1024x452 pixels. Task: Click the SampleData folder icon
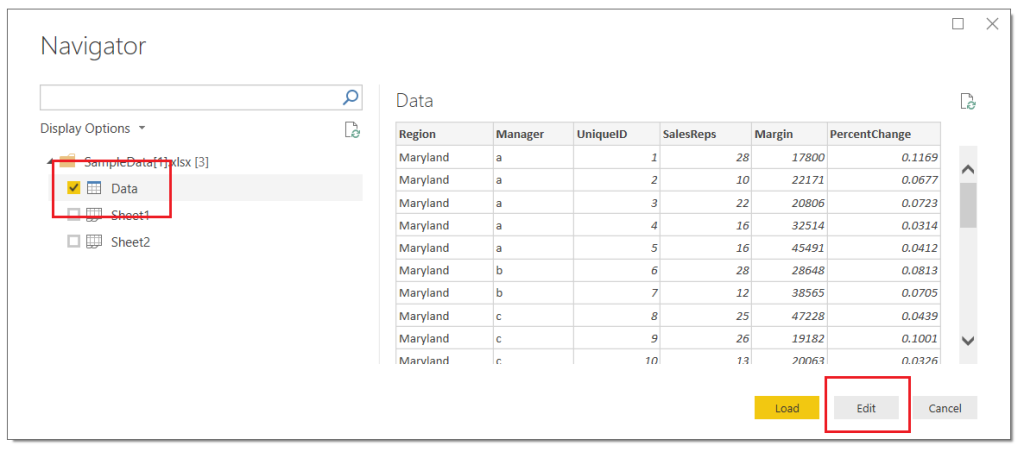[x=67, y=161]
